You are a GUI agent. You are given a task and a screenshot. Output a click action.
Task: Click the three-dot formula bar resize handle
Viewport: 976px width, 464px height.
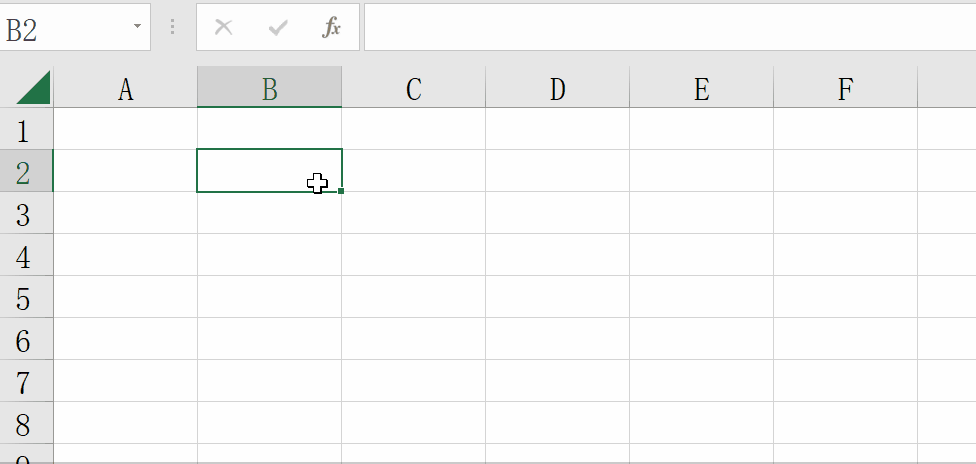point(172,27)
